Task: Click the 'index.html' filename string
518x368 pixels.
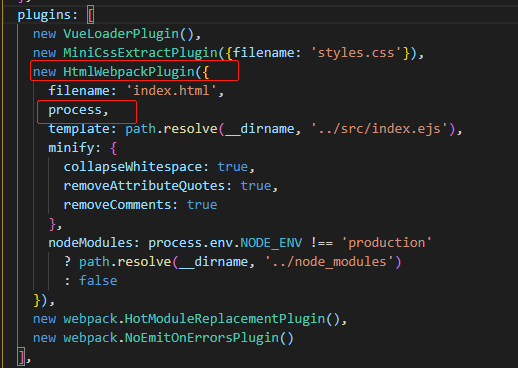Action: point(171,91)
